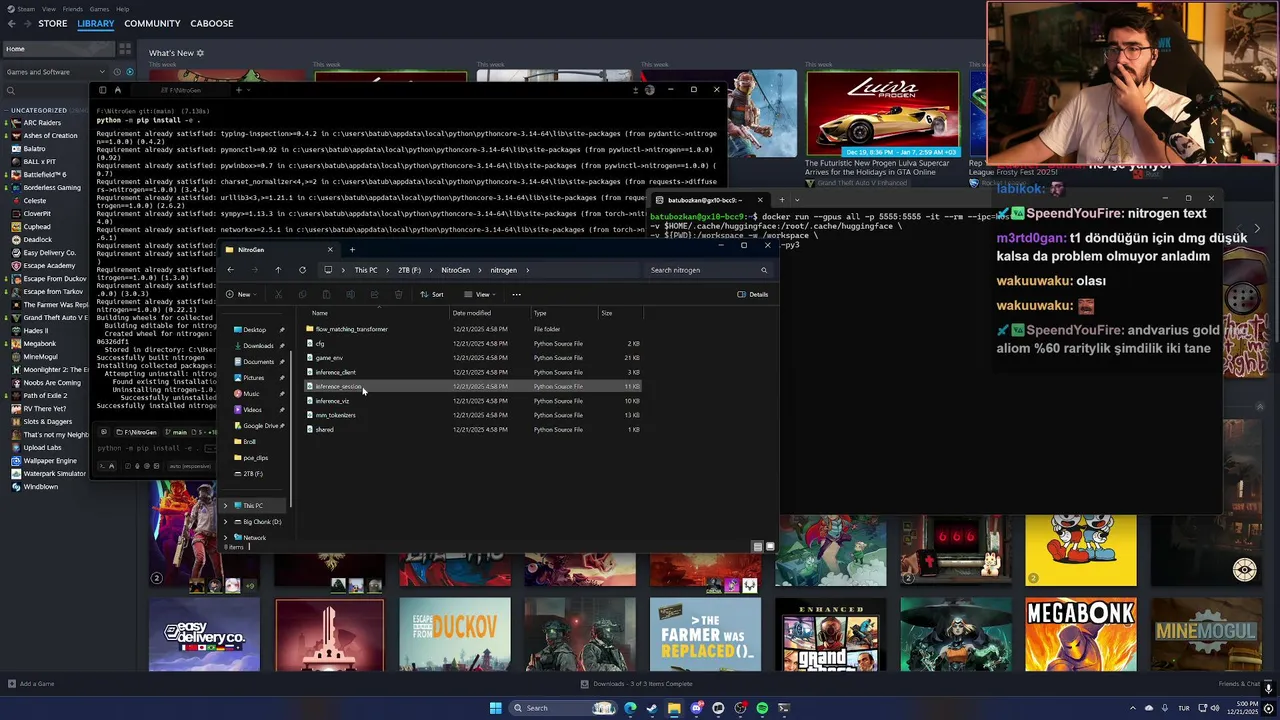Click the Paste icon in Explorer toolbar
The width and height of the screenshot is (1280, 720).
coord(326,294)
